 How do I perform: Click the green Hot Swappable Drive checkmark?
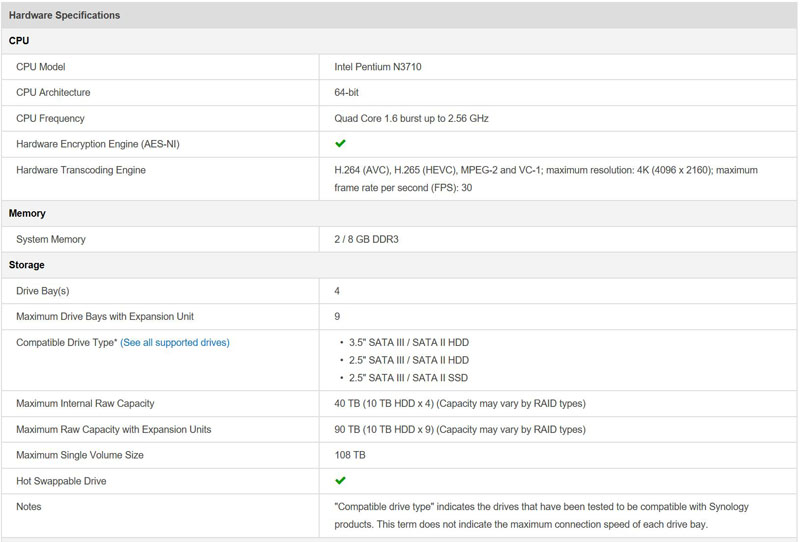(x=341, y=481)
